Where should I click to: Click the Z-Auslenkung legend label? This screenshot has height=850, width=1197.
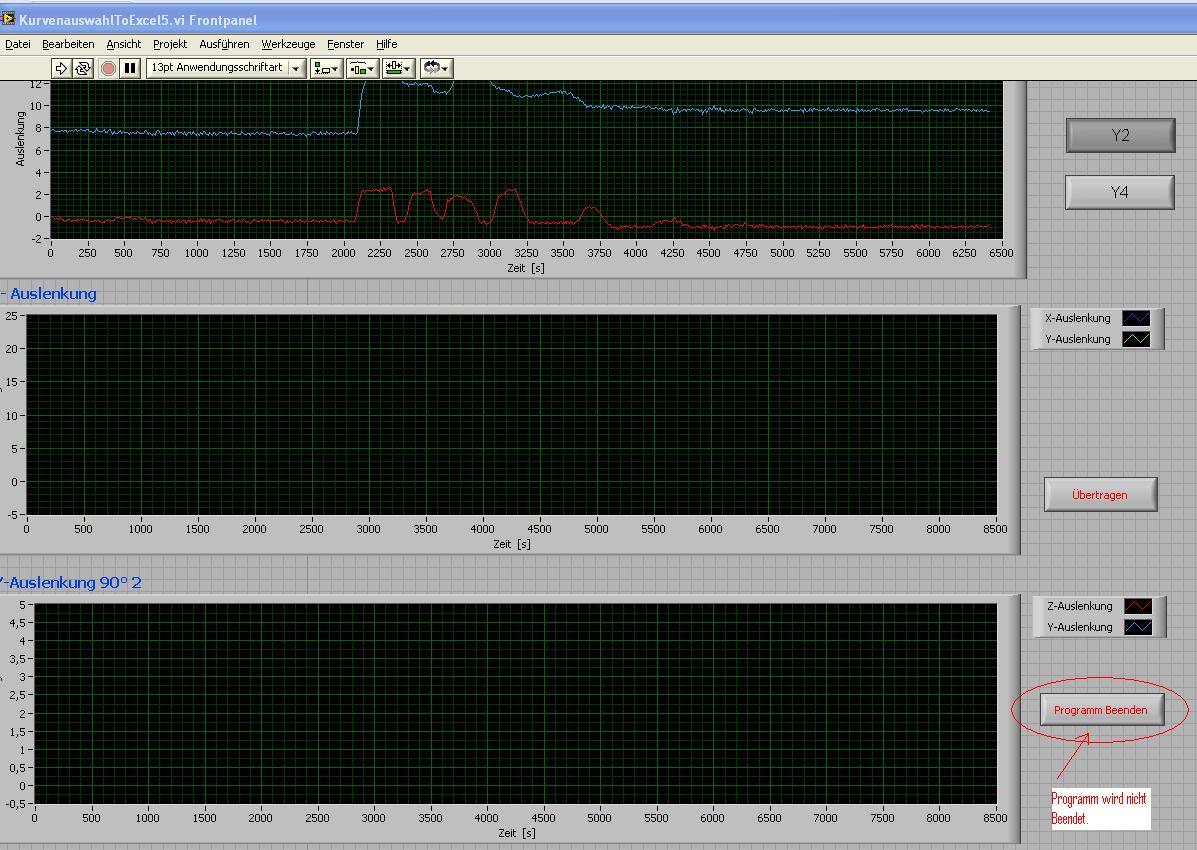(1079, 606)
